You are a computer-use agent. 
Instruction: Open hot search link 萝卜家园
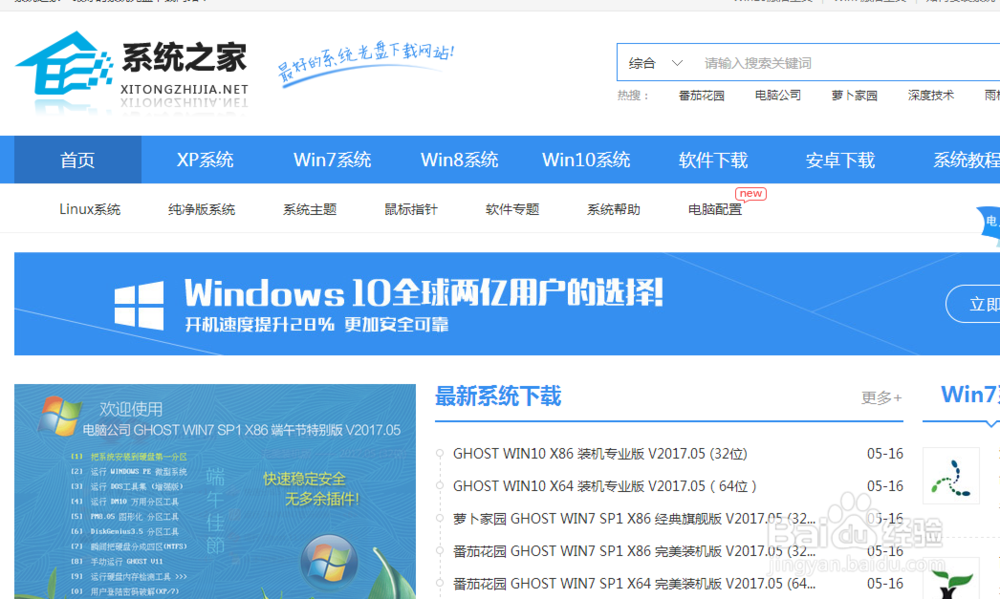click(x=854, y=96)
